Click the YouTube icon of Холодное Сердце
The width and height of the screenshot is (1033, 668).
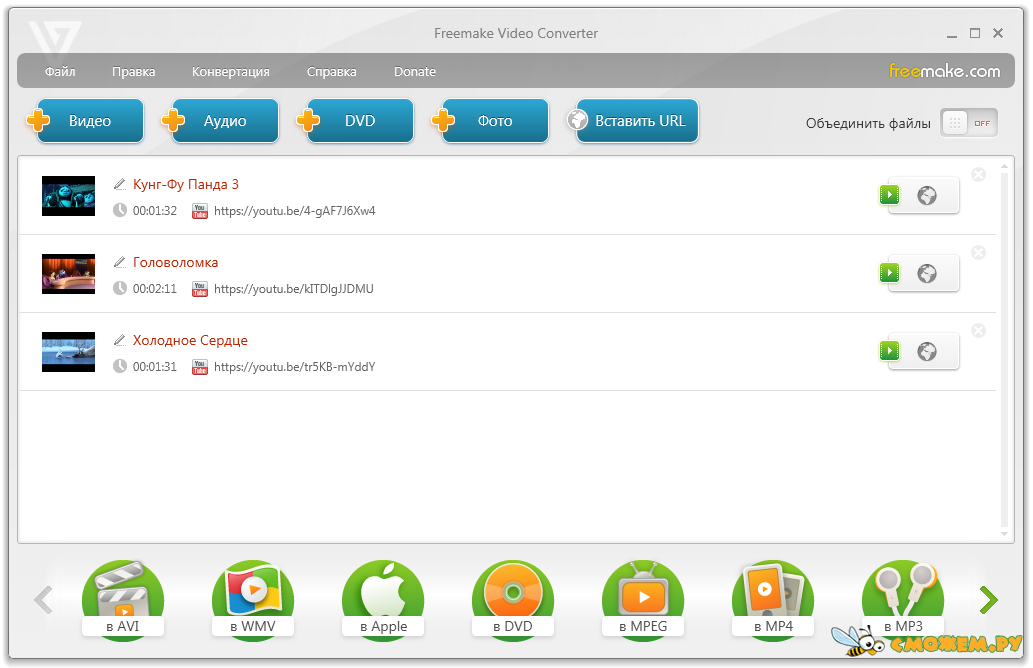tap(200, 367)
